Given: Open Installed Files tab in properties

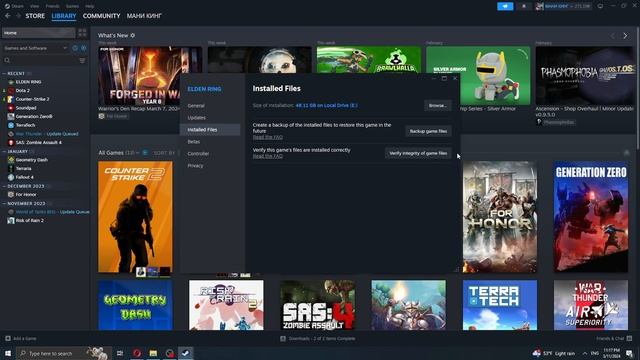Looking at the screenshot, I should point(210,129).
